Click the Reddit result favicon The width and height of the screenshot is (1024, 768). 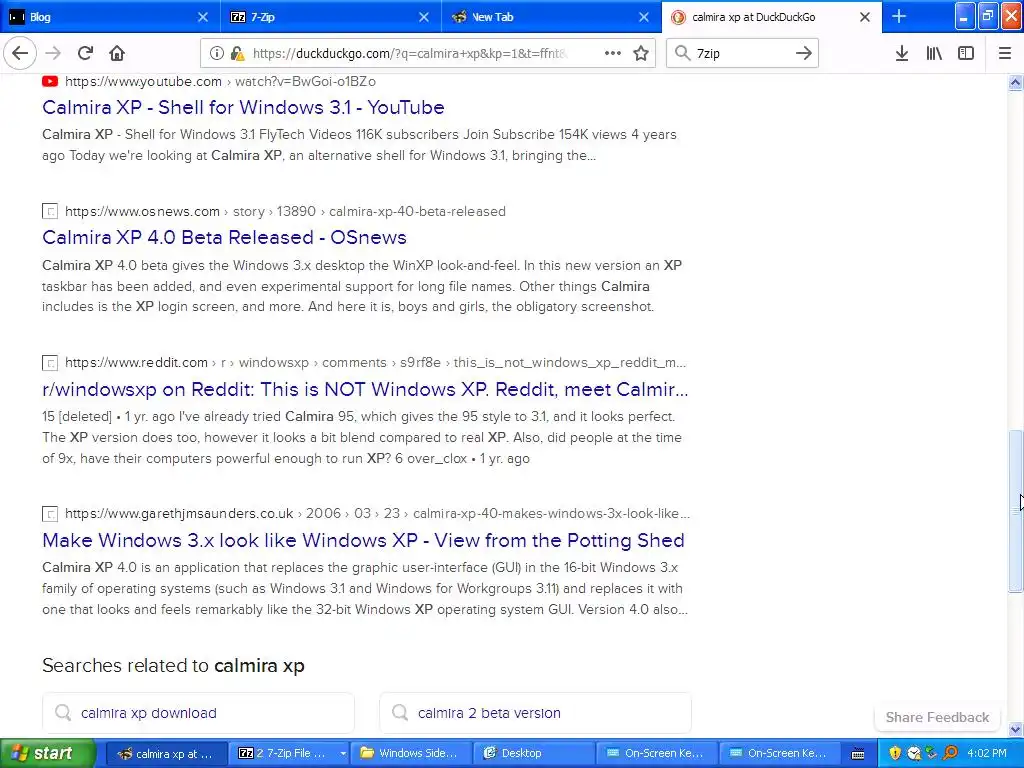(50, 362)
